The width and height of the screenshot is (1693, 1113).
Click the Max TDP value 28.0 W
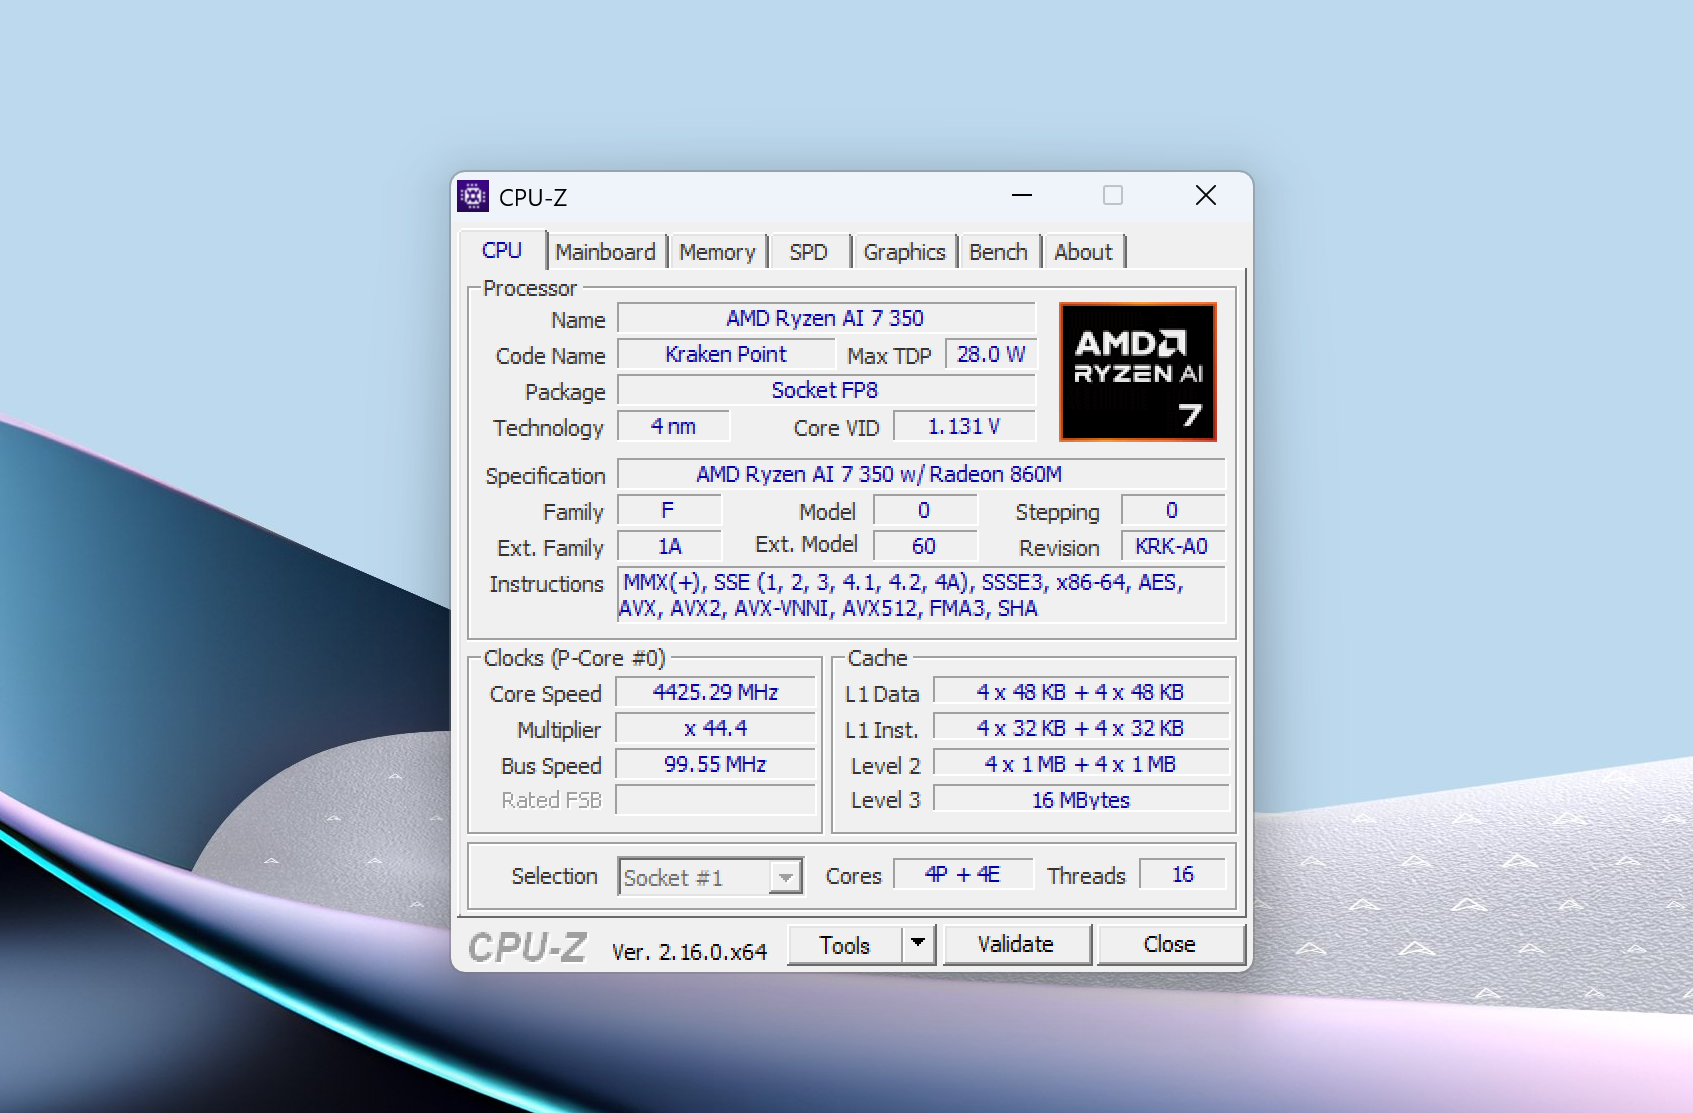point(991,354)
